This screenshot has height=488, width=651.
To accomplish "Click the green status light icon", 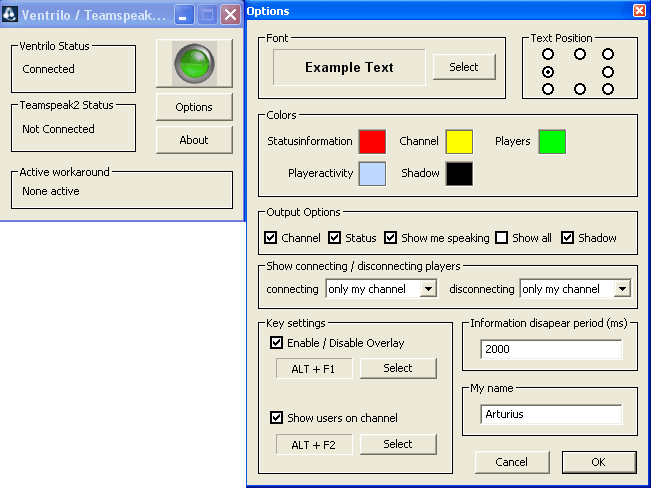I will click(187, 64).
